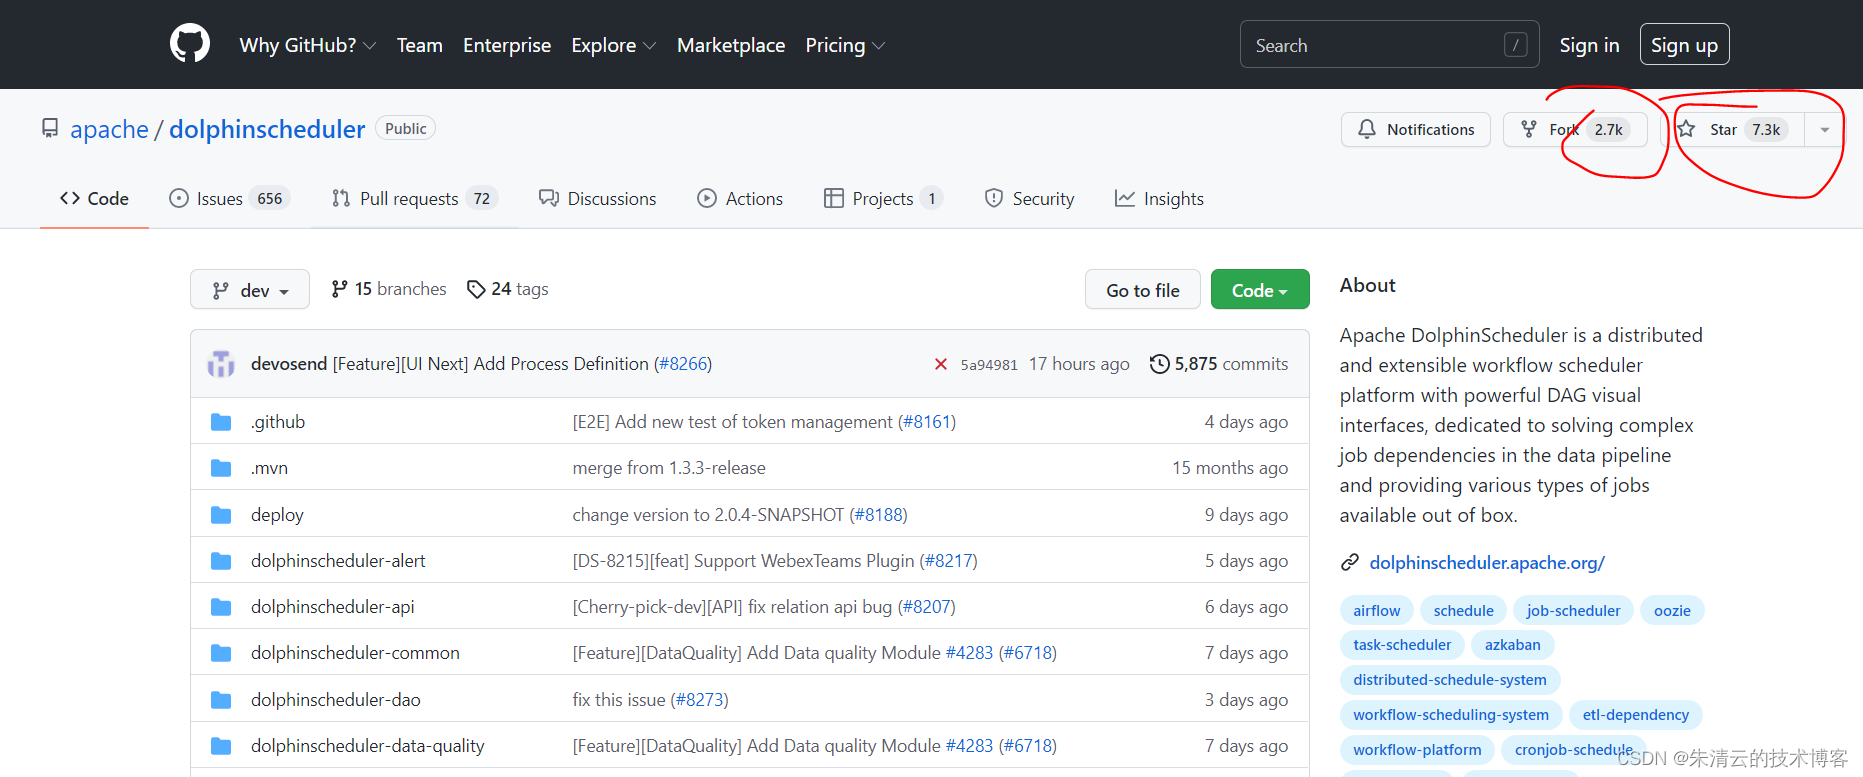
Task: Click the slash shortcut icon in Search
Action: pos(1515,45)
